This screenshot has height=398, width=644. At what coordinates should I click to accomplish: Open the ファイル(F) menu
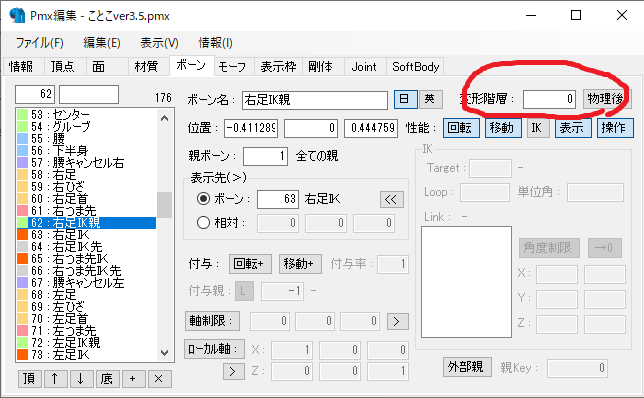coord(39,43)
